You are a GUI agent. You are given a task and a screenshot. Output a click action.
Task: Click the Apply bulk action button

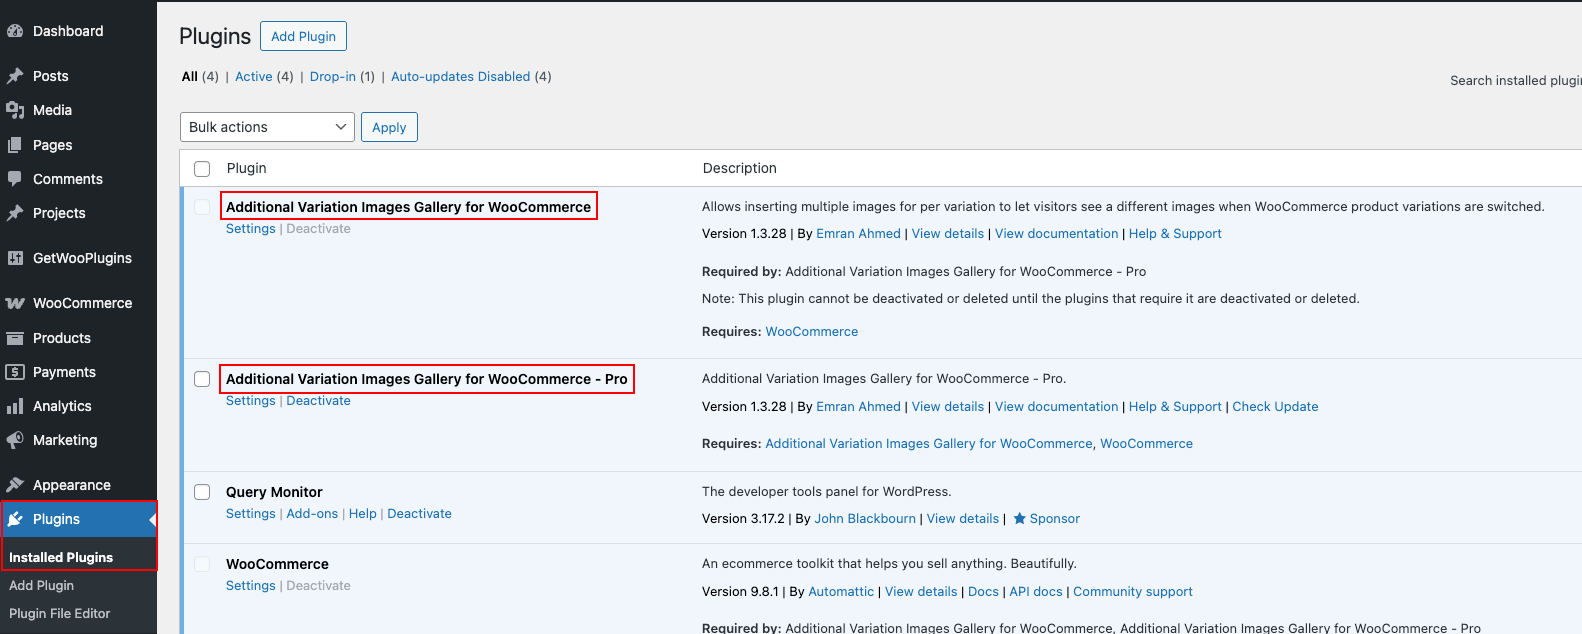(389, 127)
